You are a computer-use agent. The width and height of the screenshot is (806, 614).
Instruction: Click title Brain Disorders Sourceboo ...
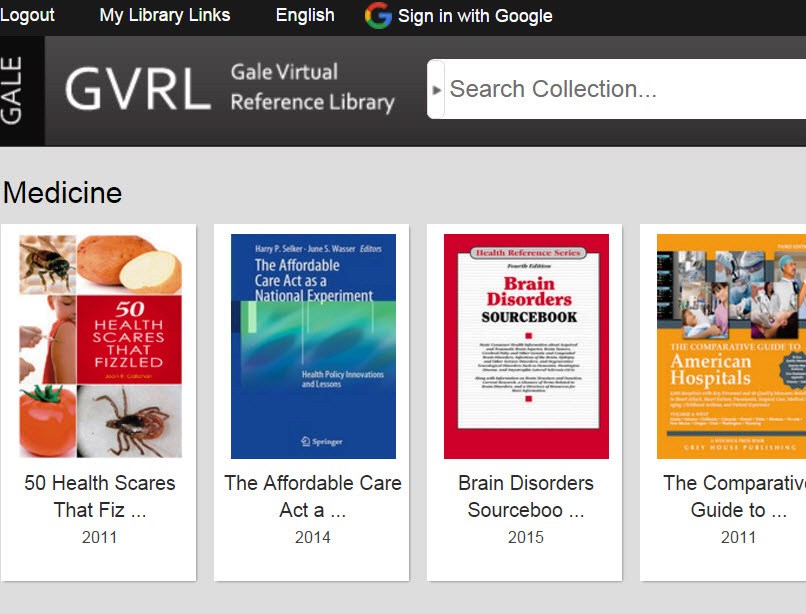(x=526, y=496)
